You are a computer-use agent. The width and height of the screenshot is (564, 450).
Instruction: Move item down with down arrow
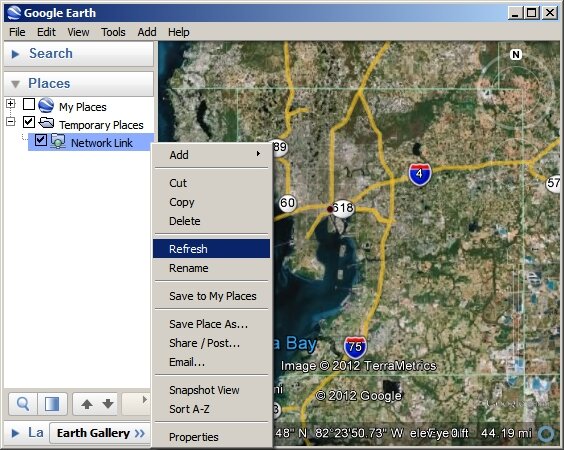[x=108, y=404]
